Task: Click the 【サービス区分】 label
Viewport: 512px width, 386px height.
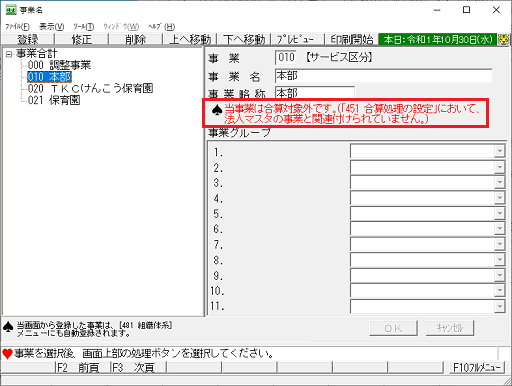Action: (339, 57)
